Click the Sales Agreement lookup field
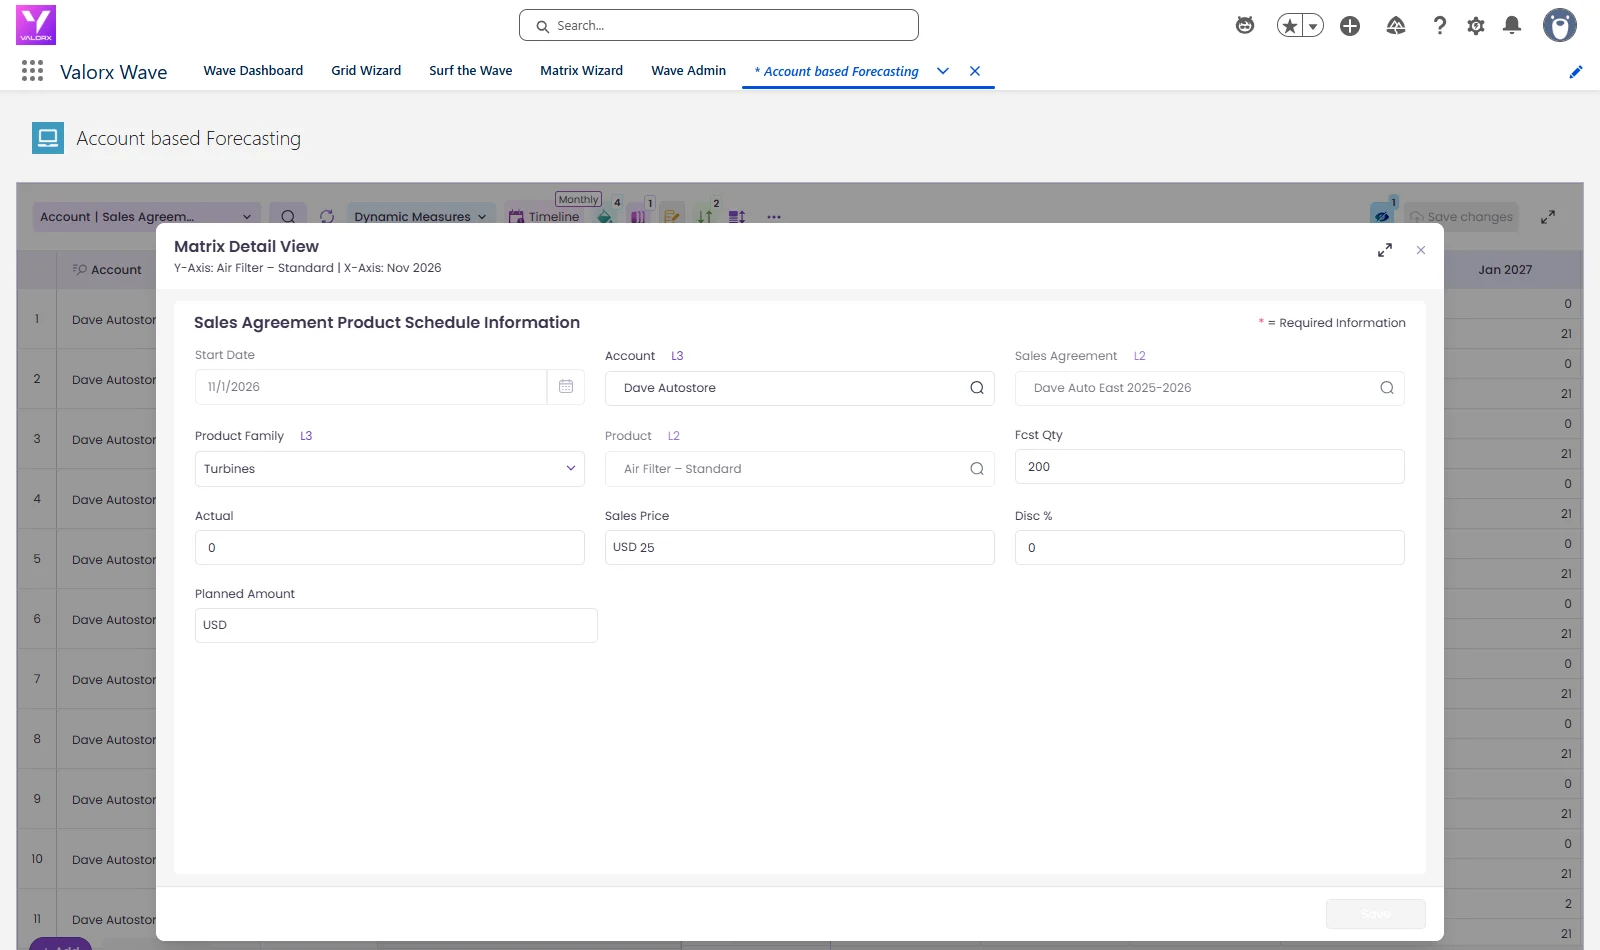This screenshot has height=950, width=1600. 1209,388
